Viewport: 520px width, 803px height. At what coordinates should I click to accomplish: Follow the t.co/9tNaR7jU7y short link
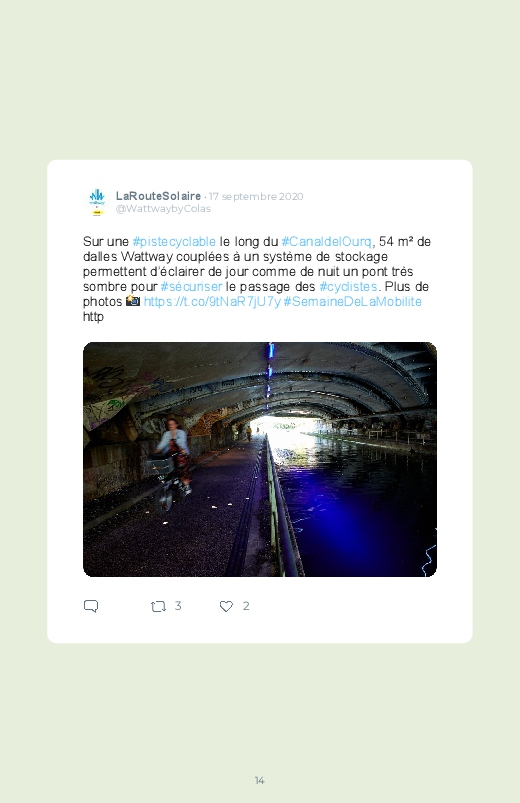pos(212,301)
